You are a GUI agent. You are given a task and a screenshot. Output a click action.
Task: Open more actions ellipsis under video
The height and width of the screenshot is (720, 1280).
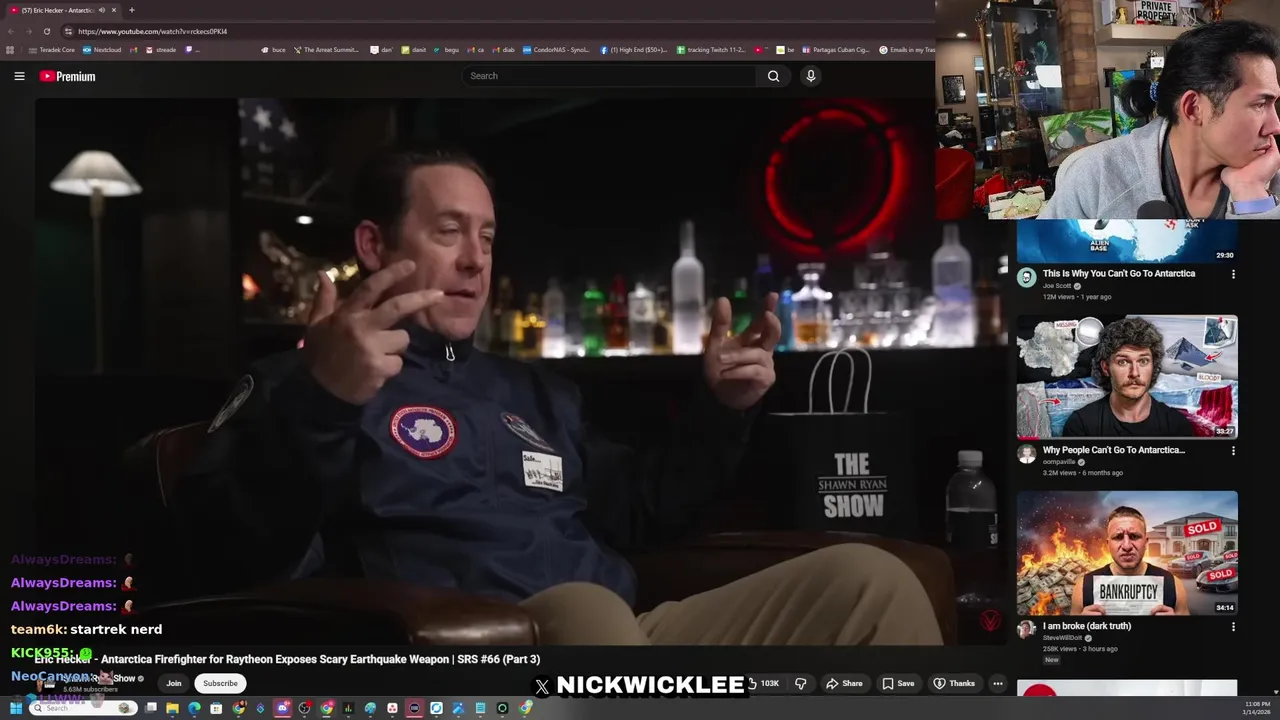[x=997, y=683]
